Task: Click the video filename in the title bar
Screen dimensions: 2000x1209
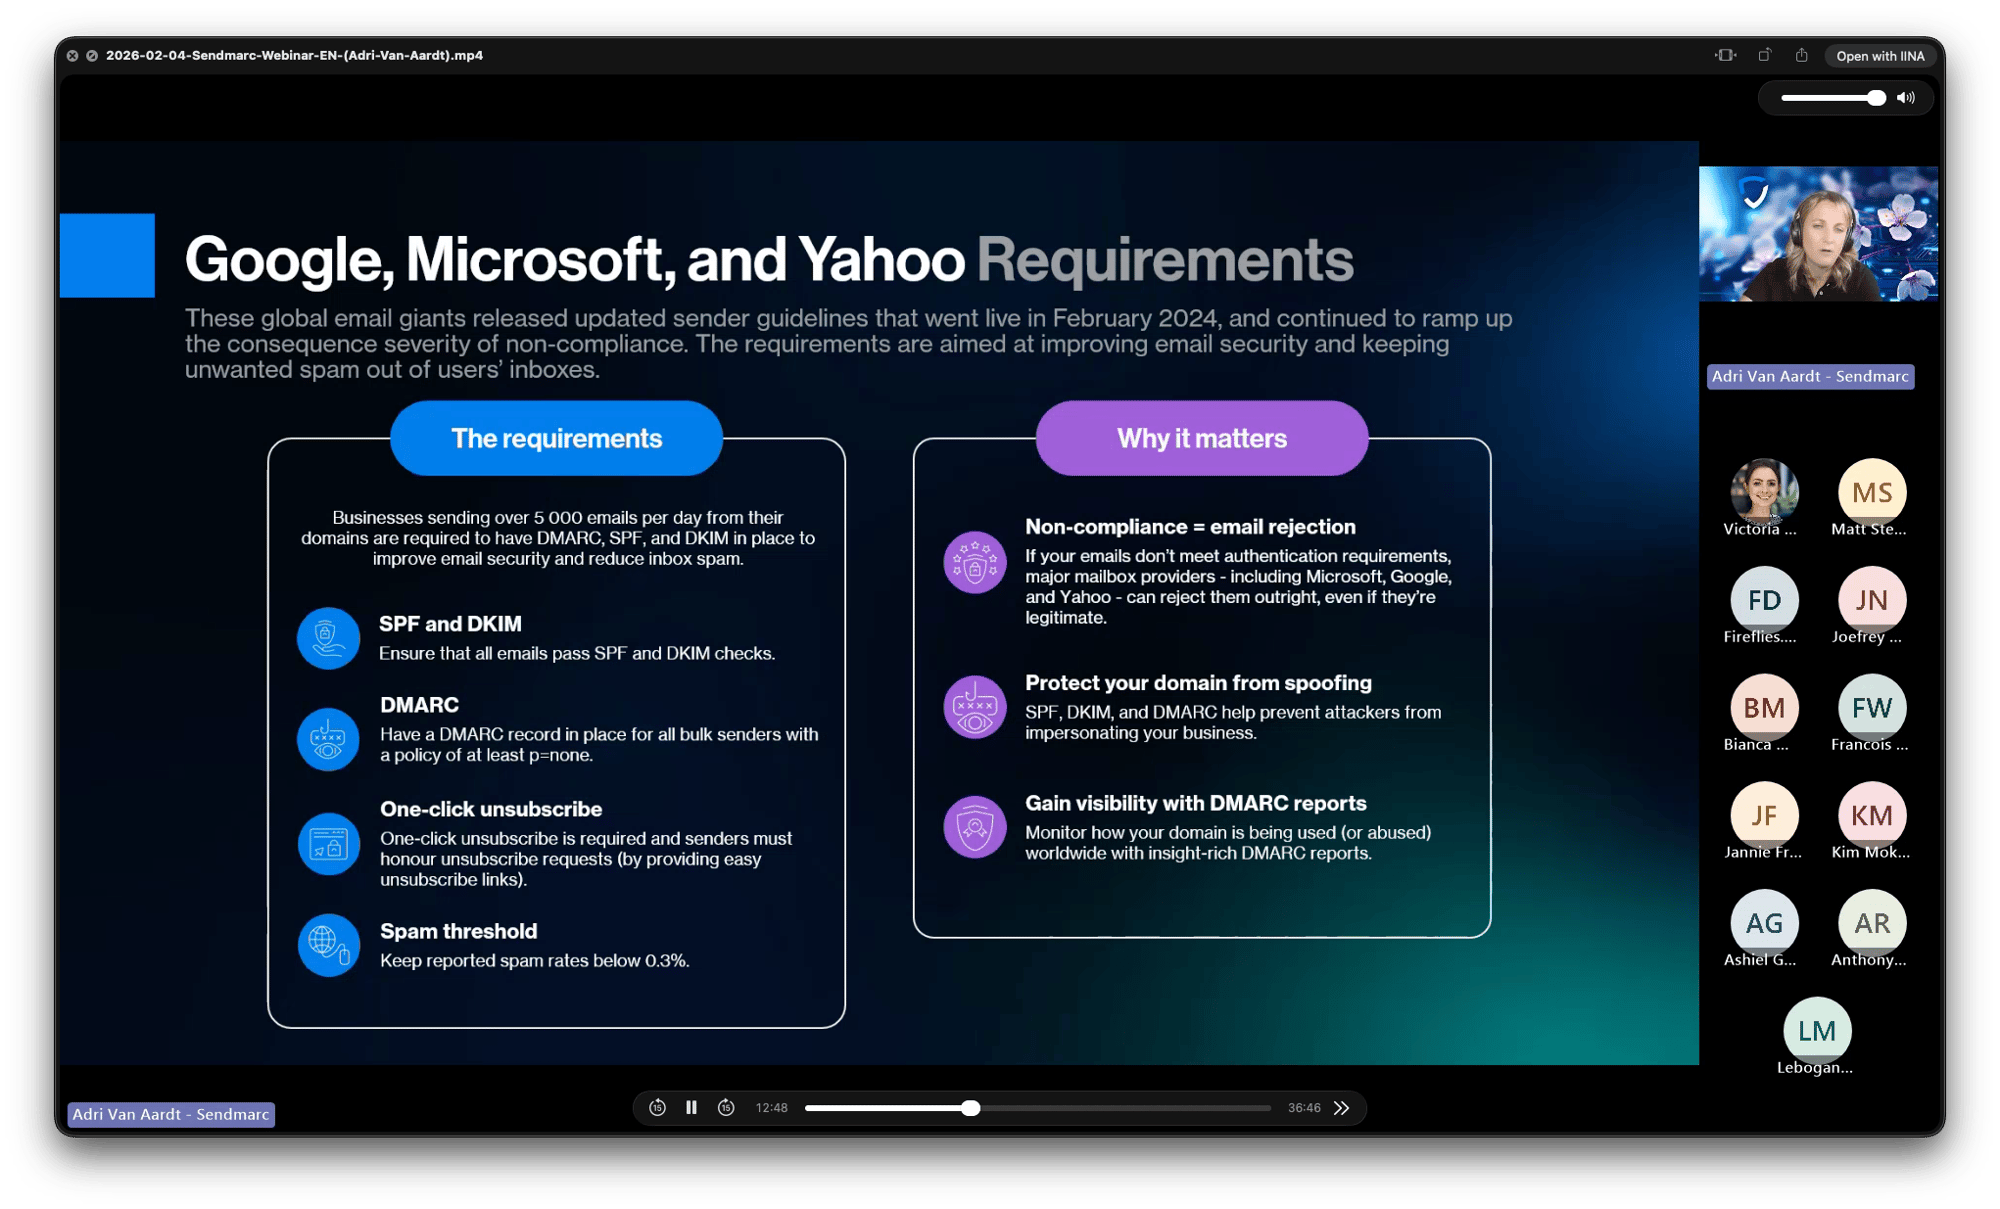Action: 294,56
